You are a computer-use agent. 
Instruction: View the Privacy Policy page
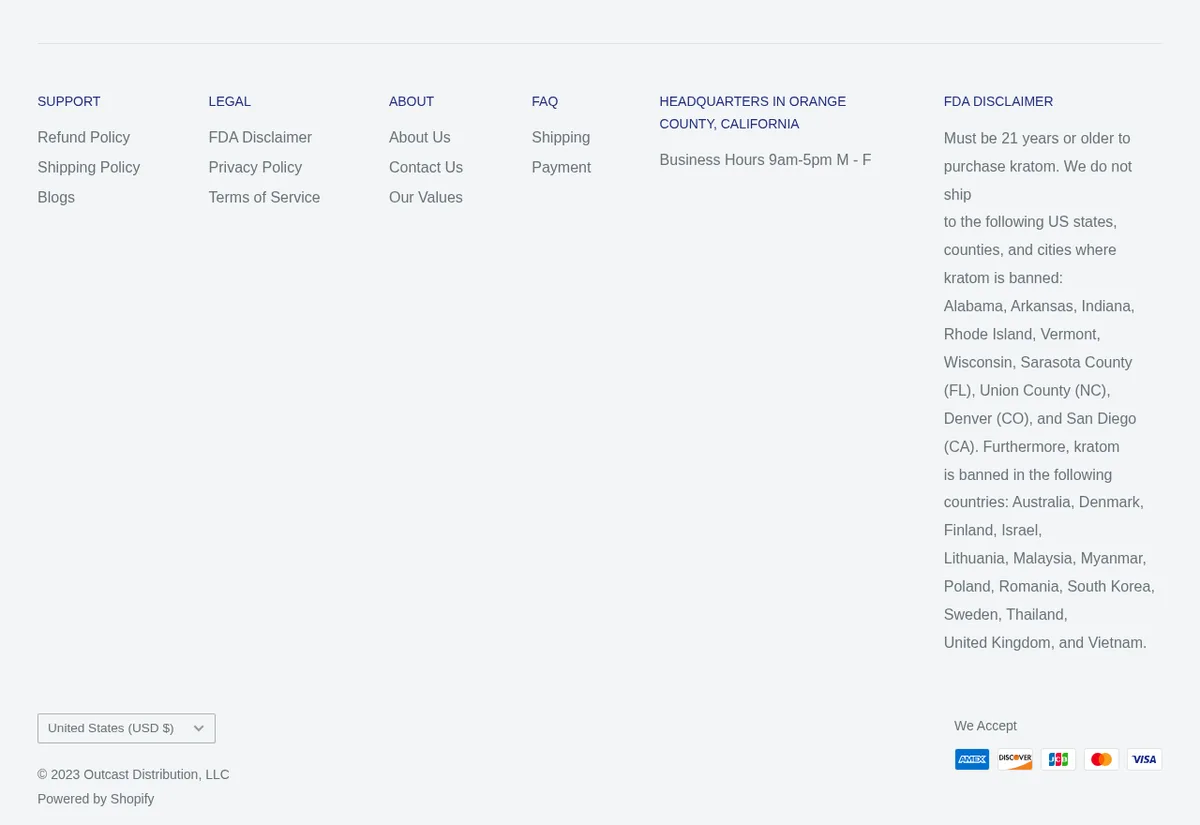coord(255,167)
